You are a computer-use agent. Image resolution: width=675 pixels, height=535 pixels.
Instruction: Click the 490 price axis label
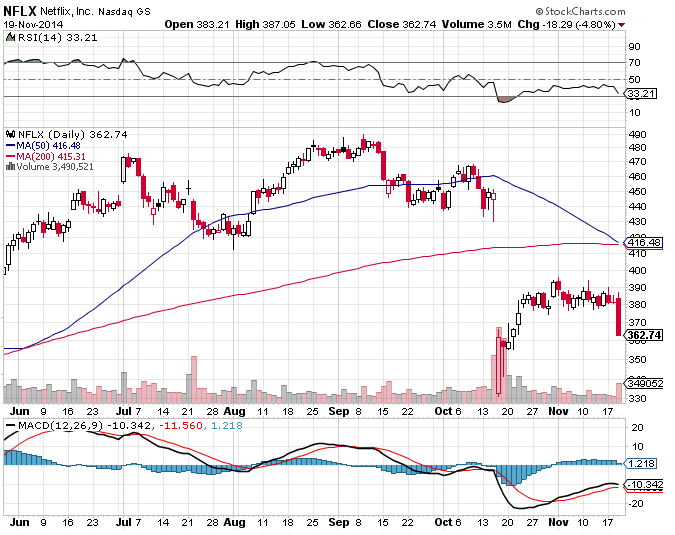(x=638, y=135)
